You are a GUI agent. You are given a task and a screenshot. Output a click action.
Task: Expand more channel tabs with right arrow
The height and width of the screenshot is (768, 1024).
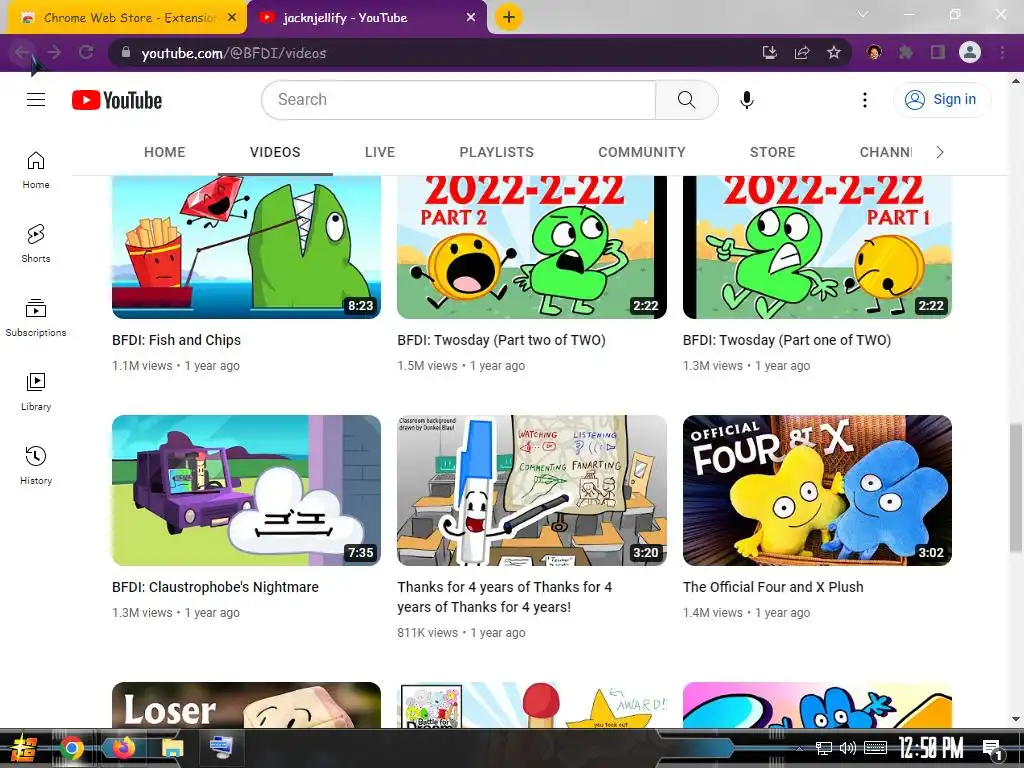(940, 152)
